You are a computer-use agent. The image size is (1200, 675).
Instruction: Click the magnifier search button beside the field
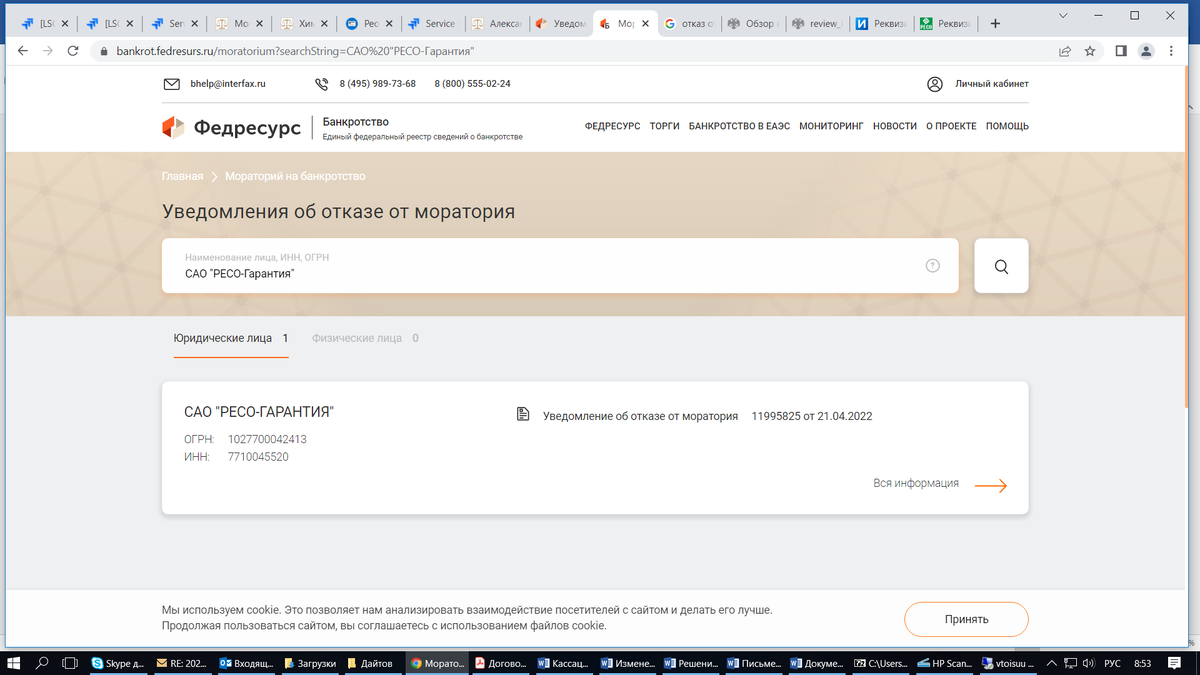pos(1001,266)
